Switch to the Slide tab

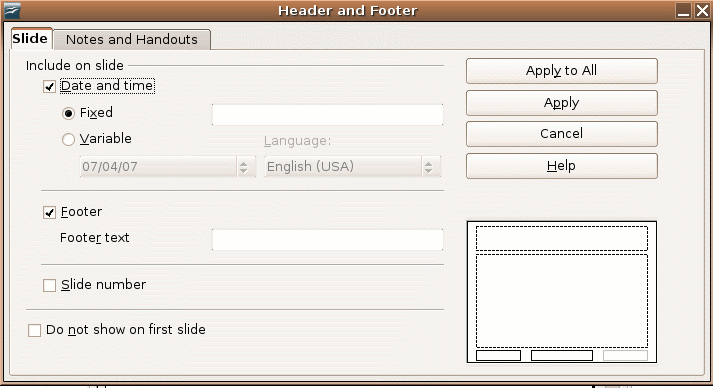tap(30, 39)
